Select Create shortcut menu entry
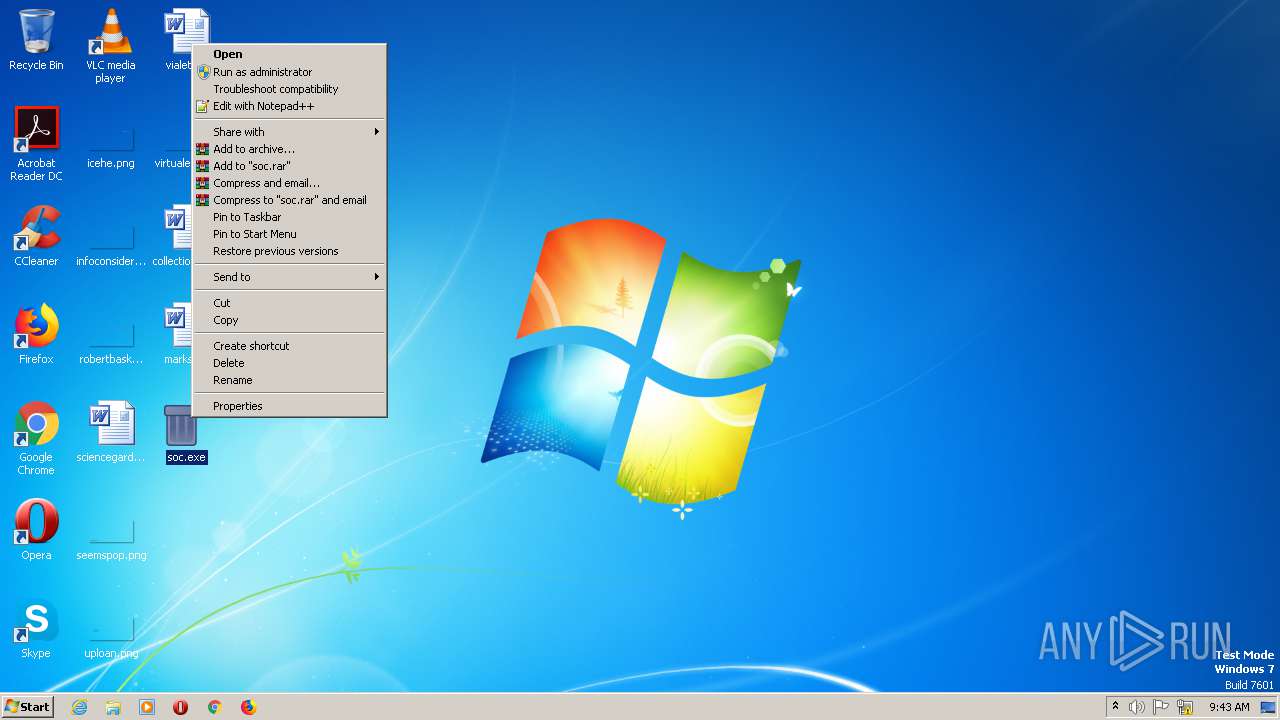This screenshot has width=1280, height=720. (x=289, y=346)
